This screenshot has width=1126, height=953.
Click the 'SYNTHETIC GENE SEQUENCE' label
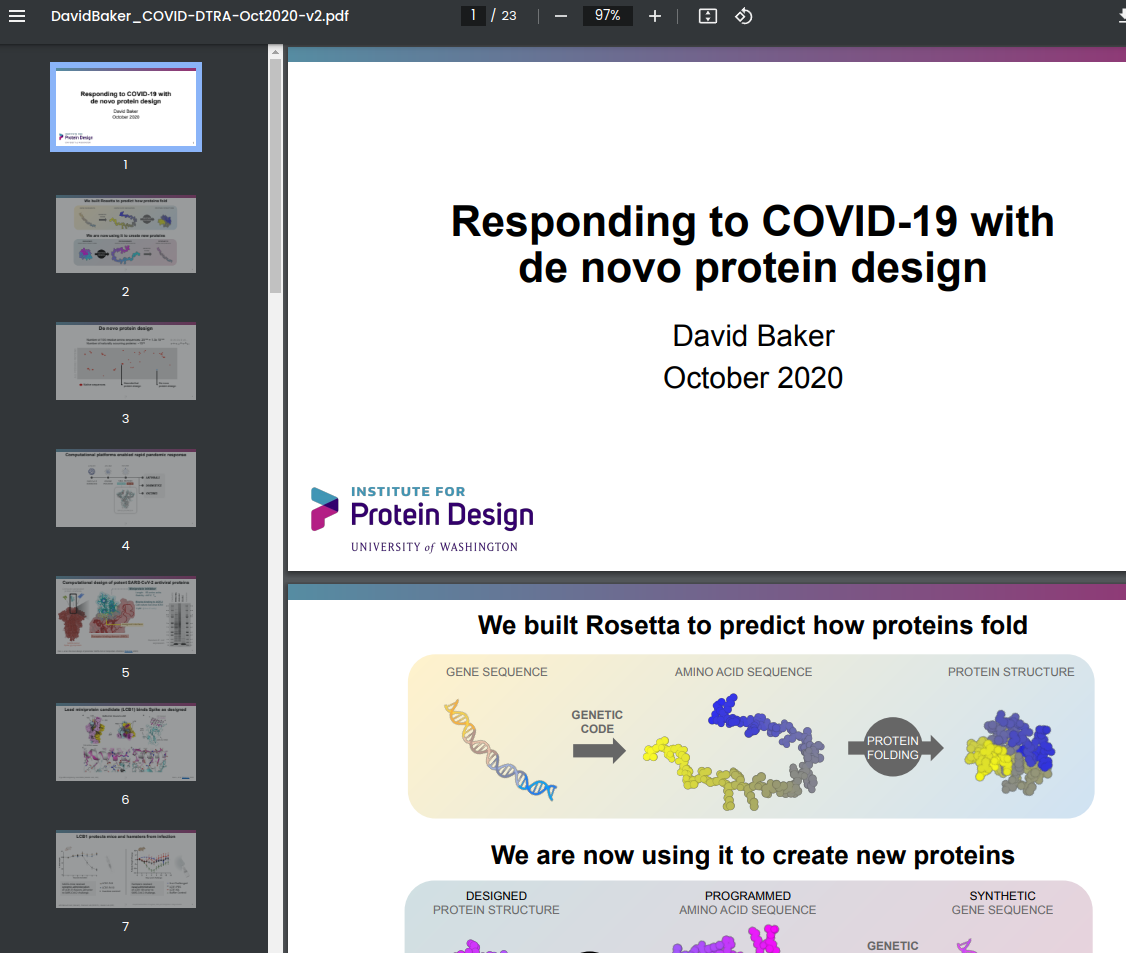point(1002,903)
